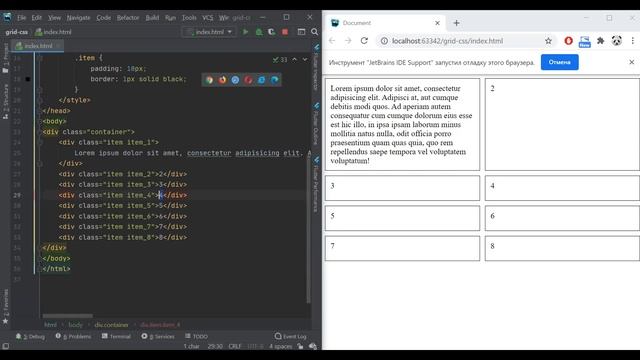Image resolution: width=640 pixels, height=360 pixels.
Task: Open the project structure layout icon
Action: [x=301, y=32]
